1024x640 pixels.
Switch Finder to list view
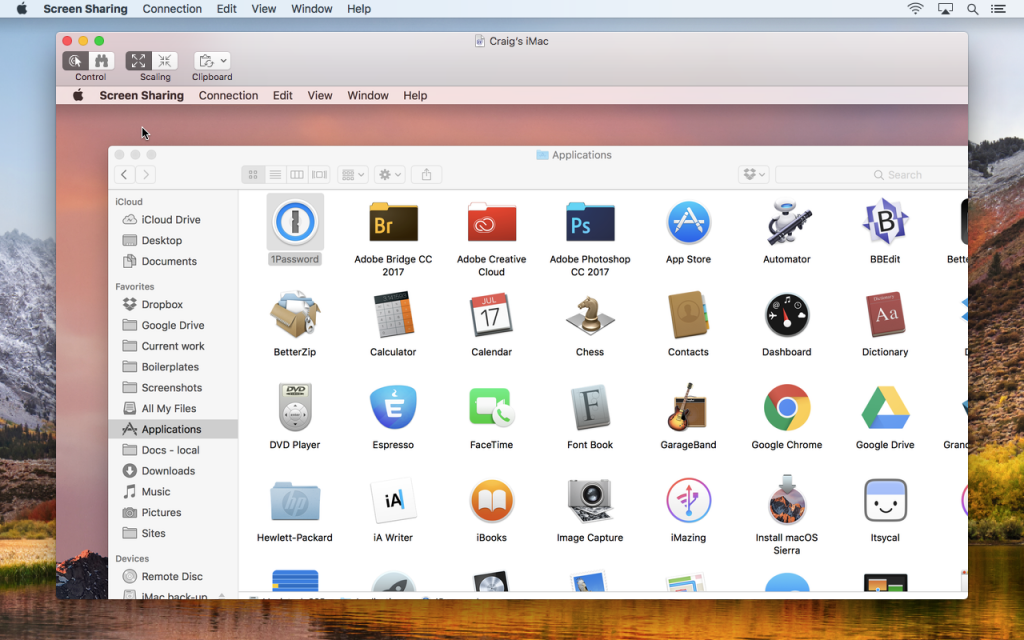point(275,174)
